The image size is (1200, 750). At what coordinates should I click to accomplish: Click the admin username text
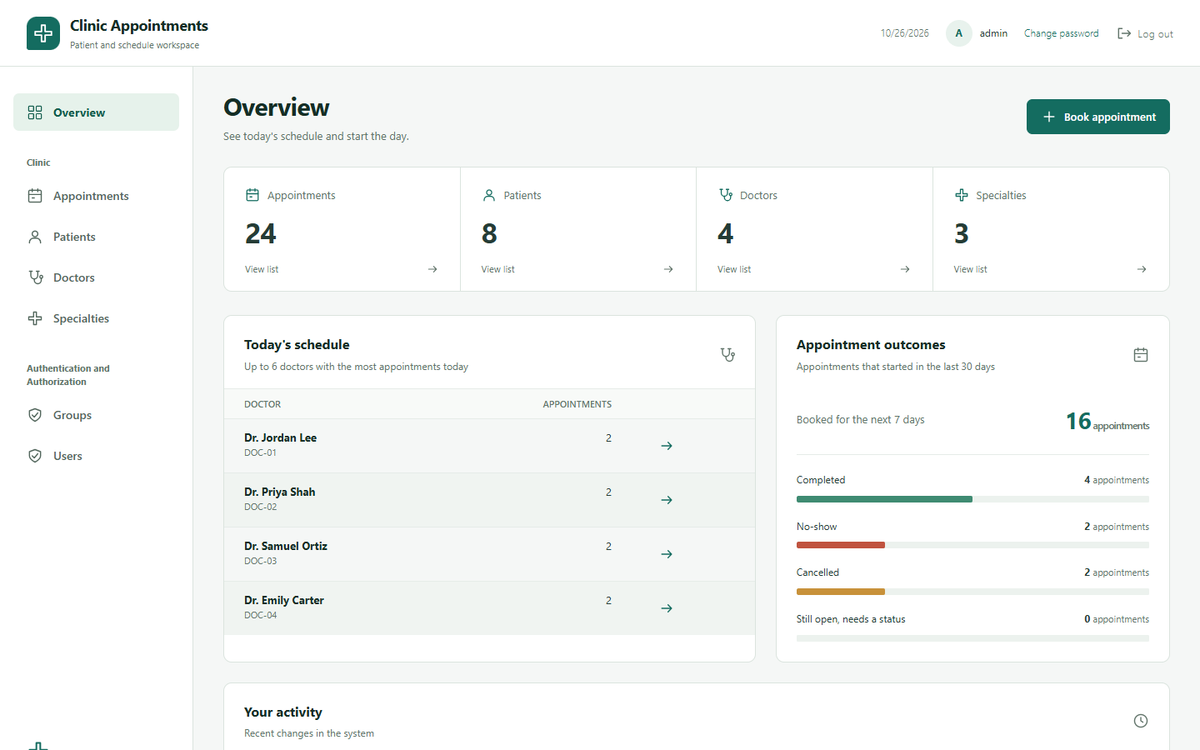tap(993, 34)
